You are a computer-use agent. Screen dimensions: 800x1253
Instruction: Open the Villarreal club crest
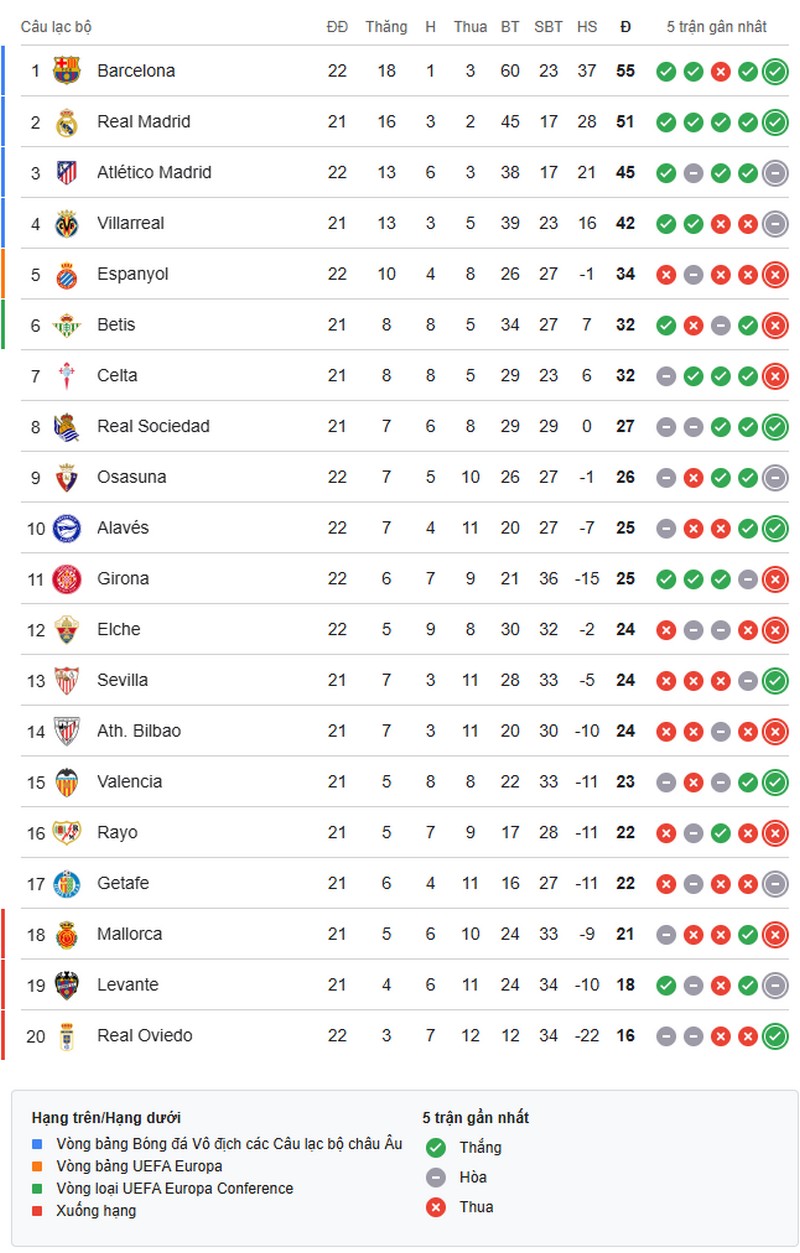66,223
